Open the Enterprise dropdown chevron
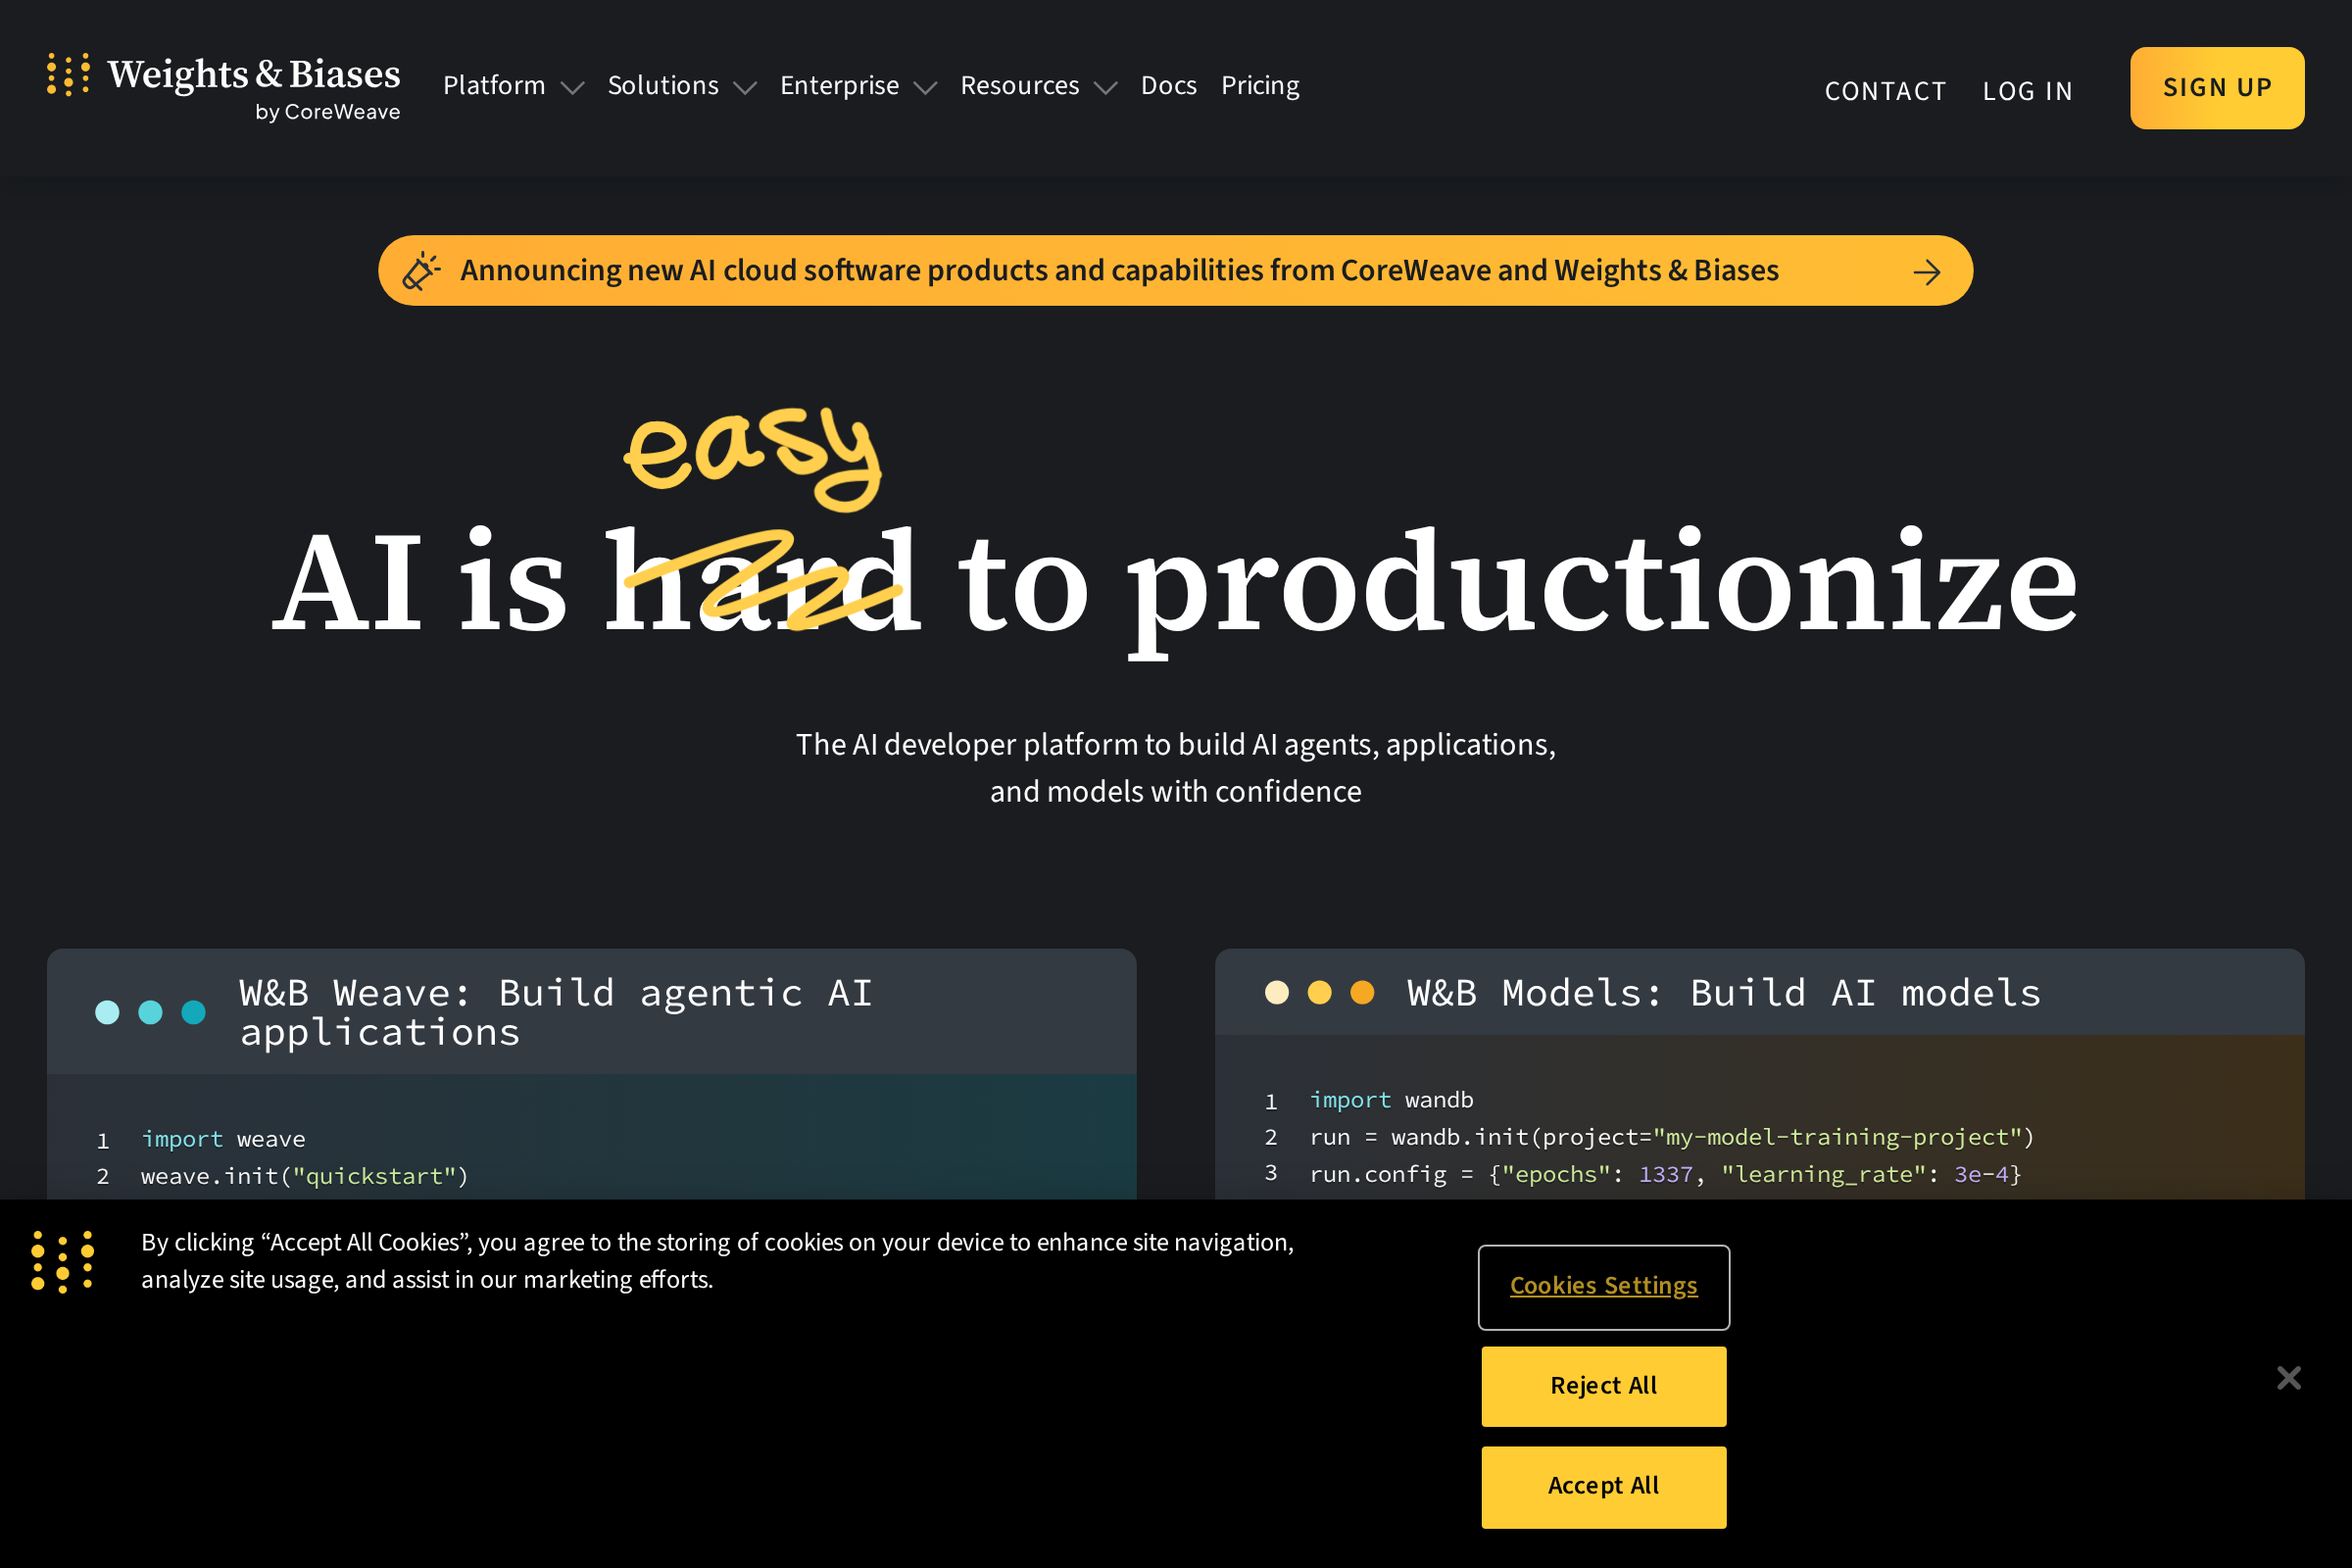Image resolution: width=2352 pixels, height=1568 pixels. (926, 88)
